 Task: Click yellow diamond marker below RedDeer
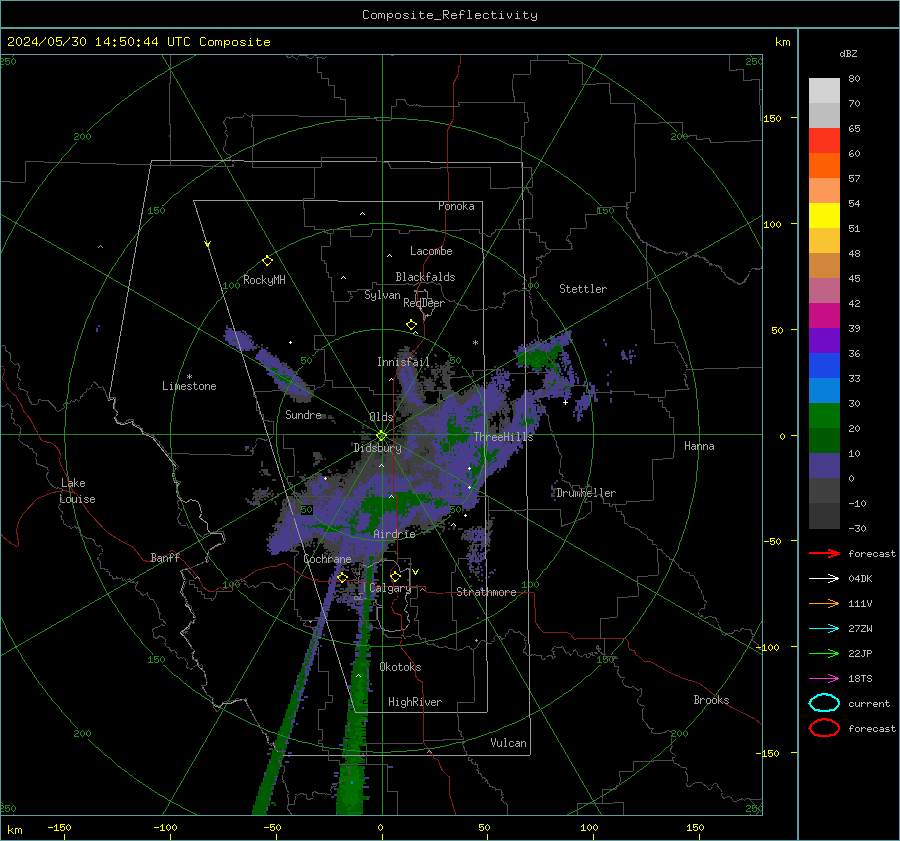click(411, 325)
